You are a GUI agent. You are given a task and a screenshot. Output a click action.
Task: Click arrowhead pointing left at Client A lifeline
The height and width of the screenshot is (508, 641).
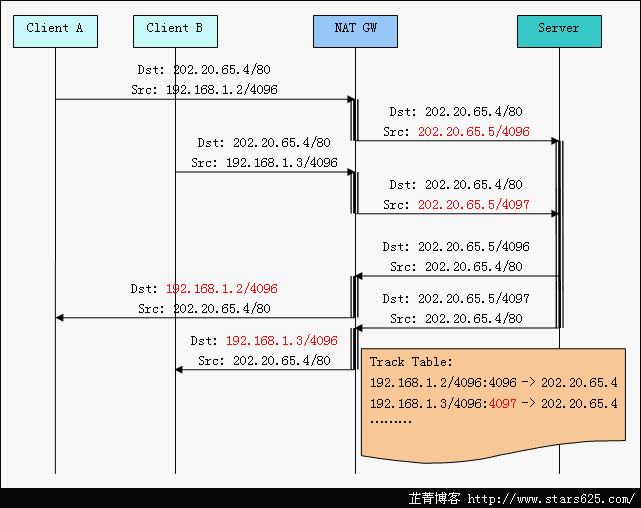(61, 318)
